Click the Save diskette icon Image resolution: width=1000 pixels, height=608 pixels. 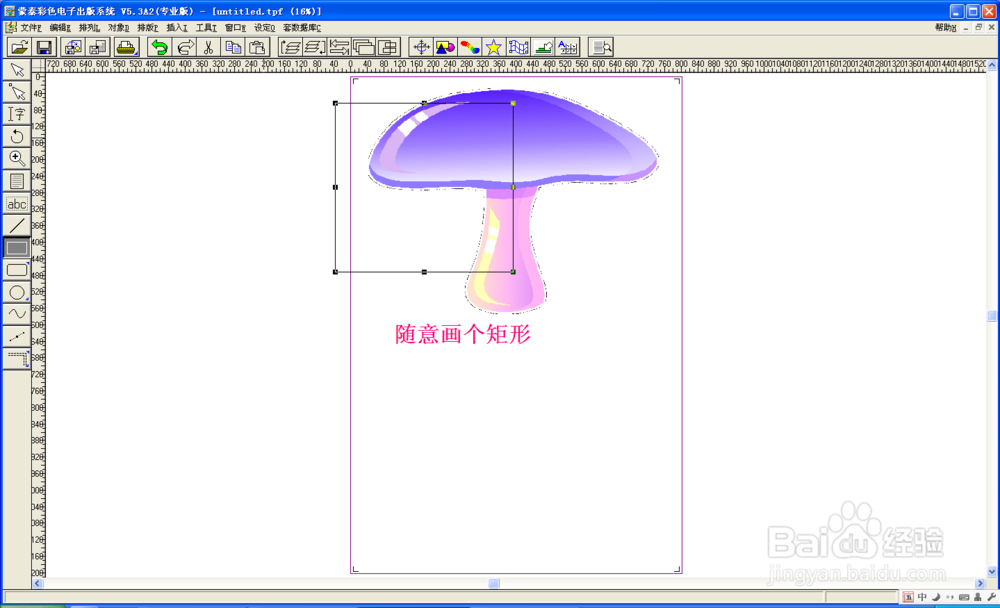(44, 46)
